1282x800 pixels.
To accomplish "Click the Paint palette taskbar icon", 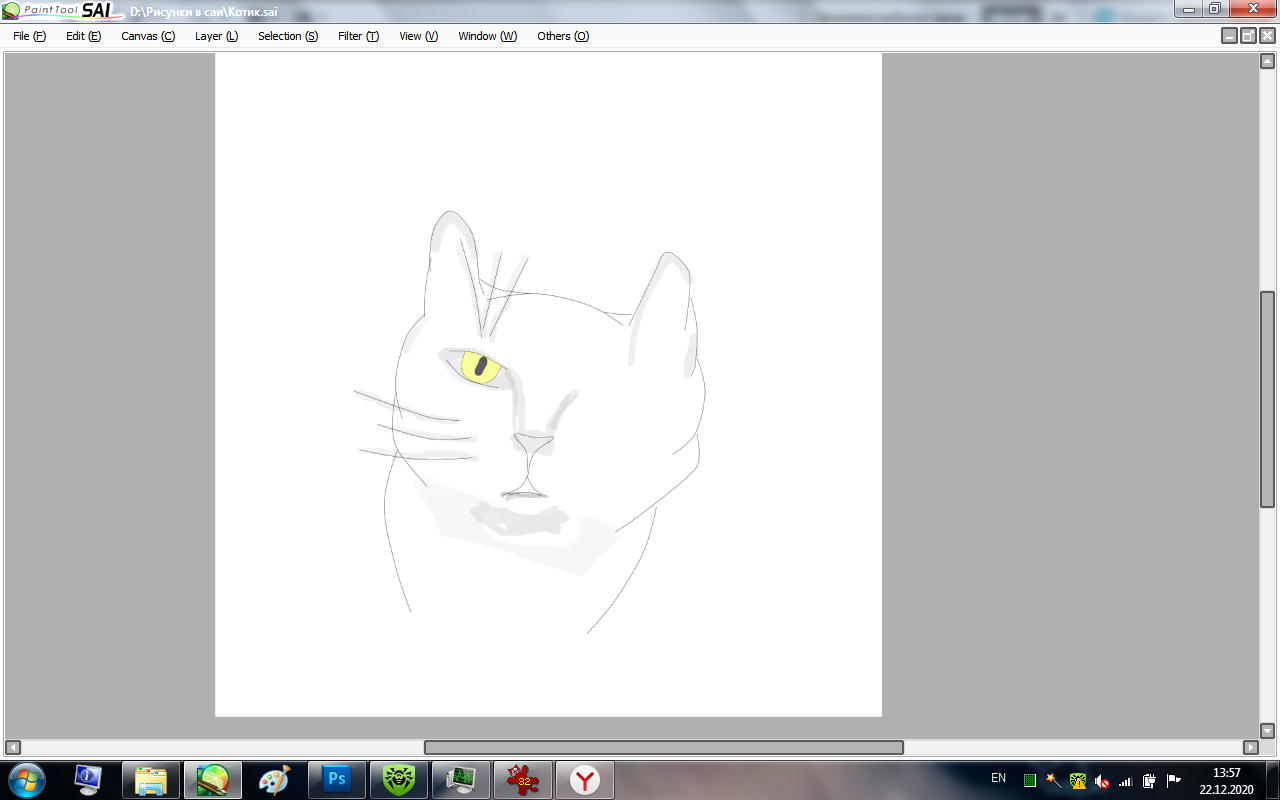I will pos(274,780).
